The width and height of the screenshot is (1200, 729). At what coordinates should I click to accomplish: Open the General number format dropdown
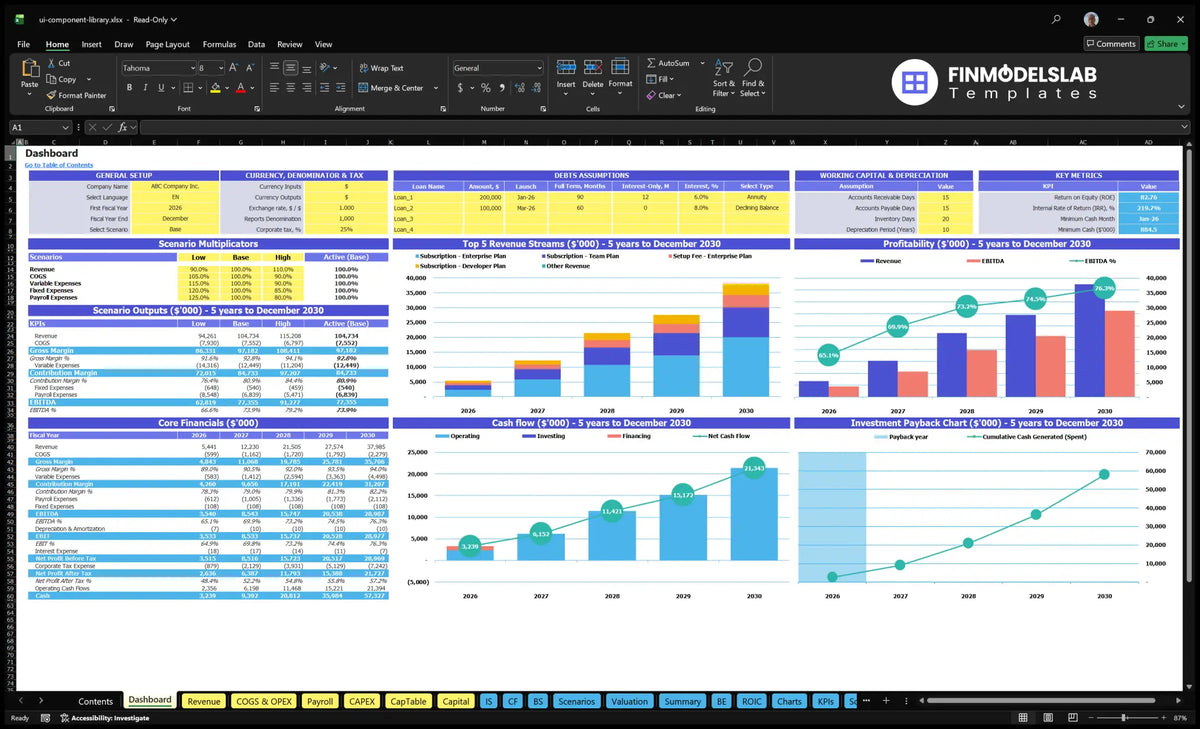(x=539, y=68)
